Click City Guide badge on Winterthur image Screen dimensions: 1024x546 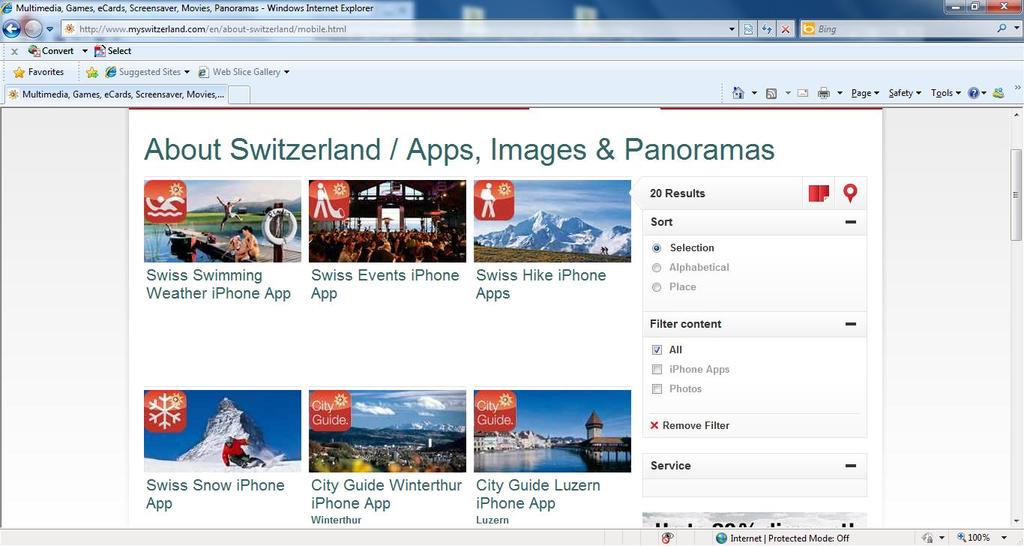point(330,411)
